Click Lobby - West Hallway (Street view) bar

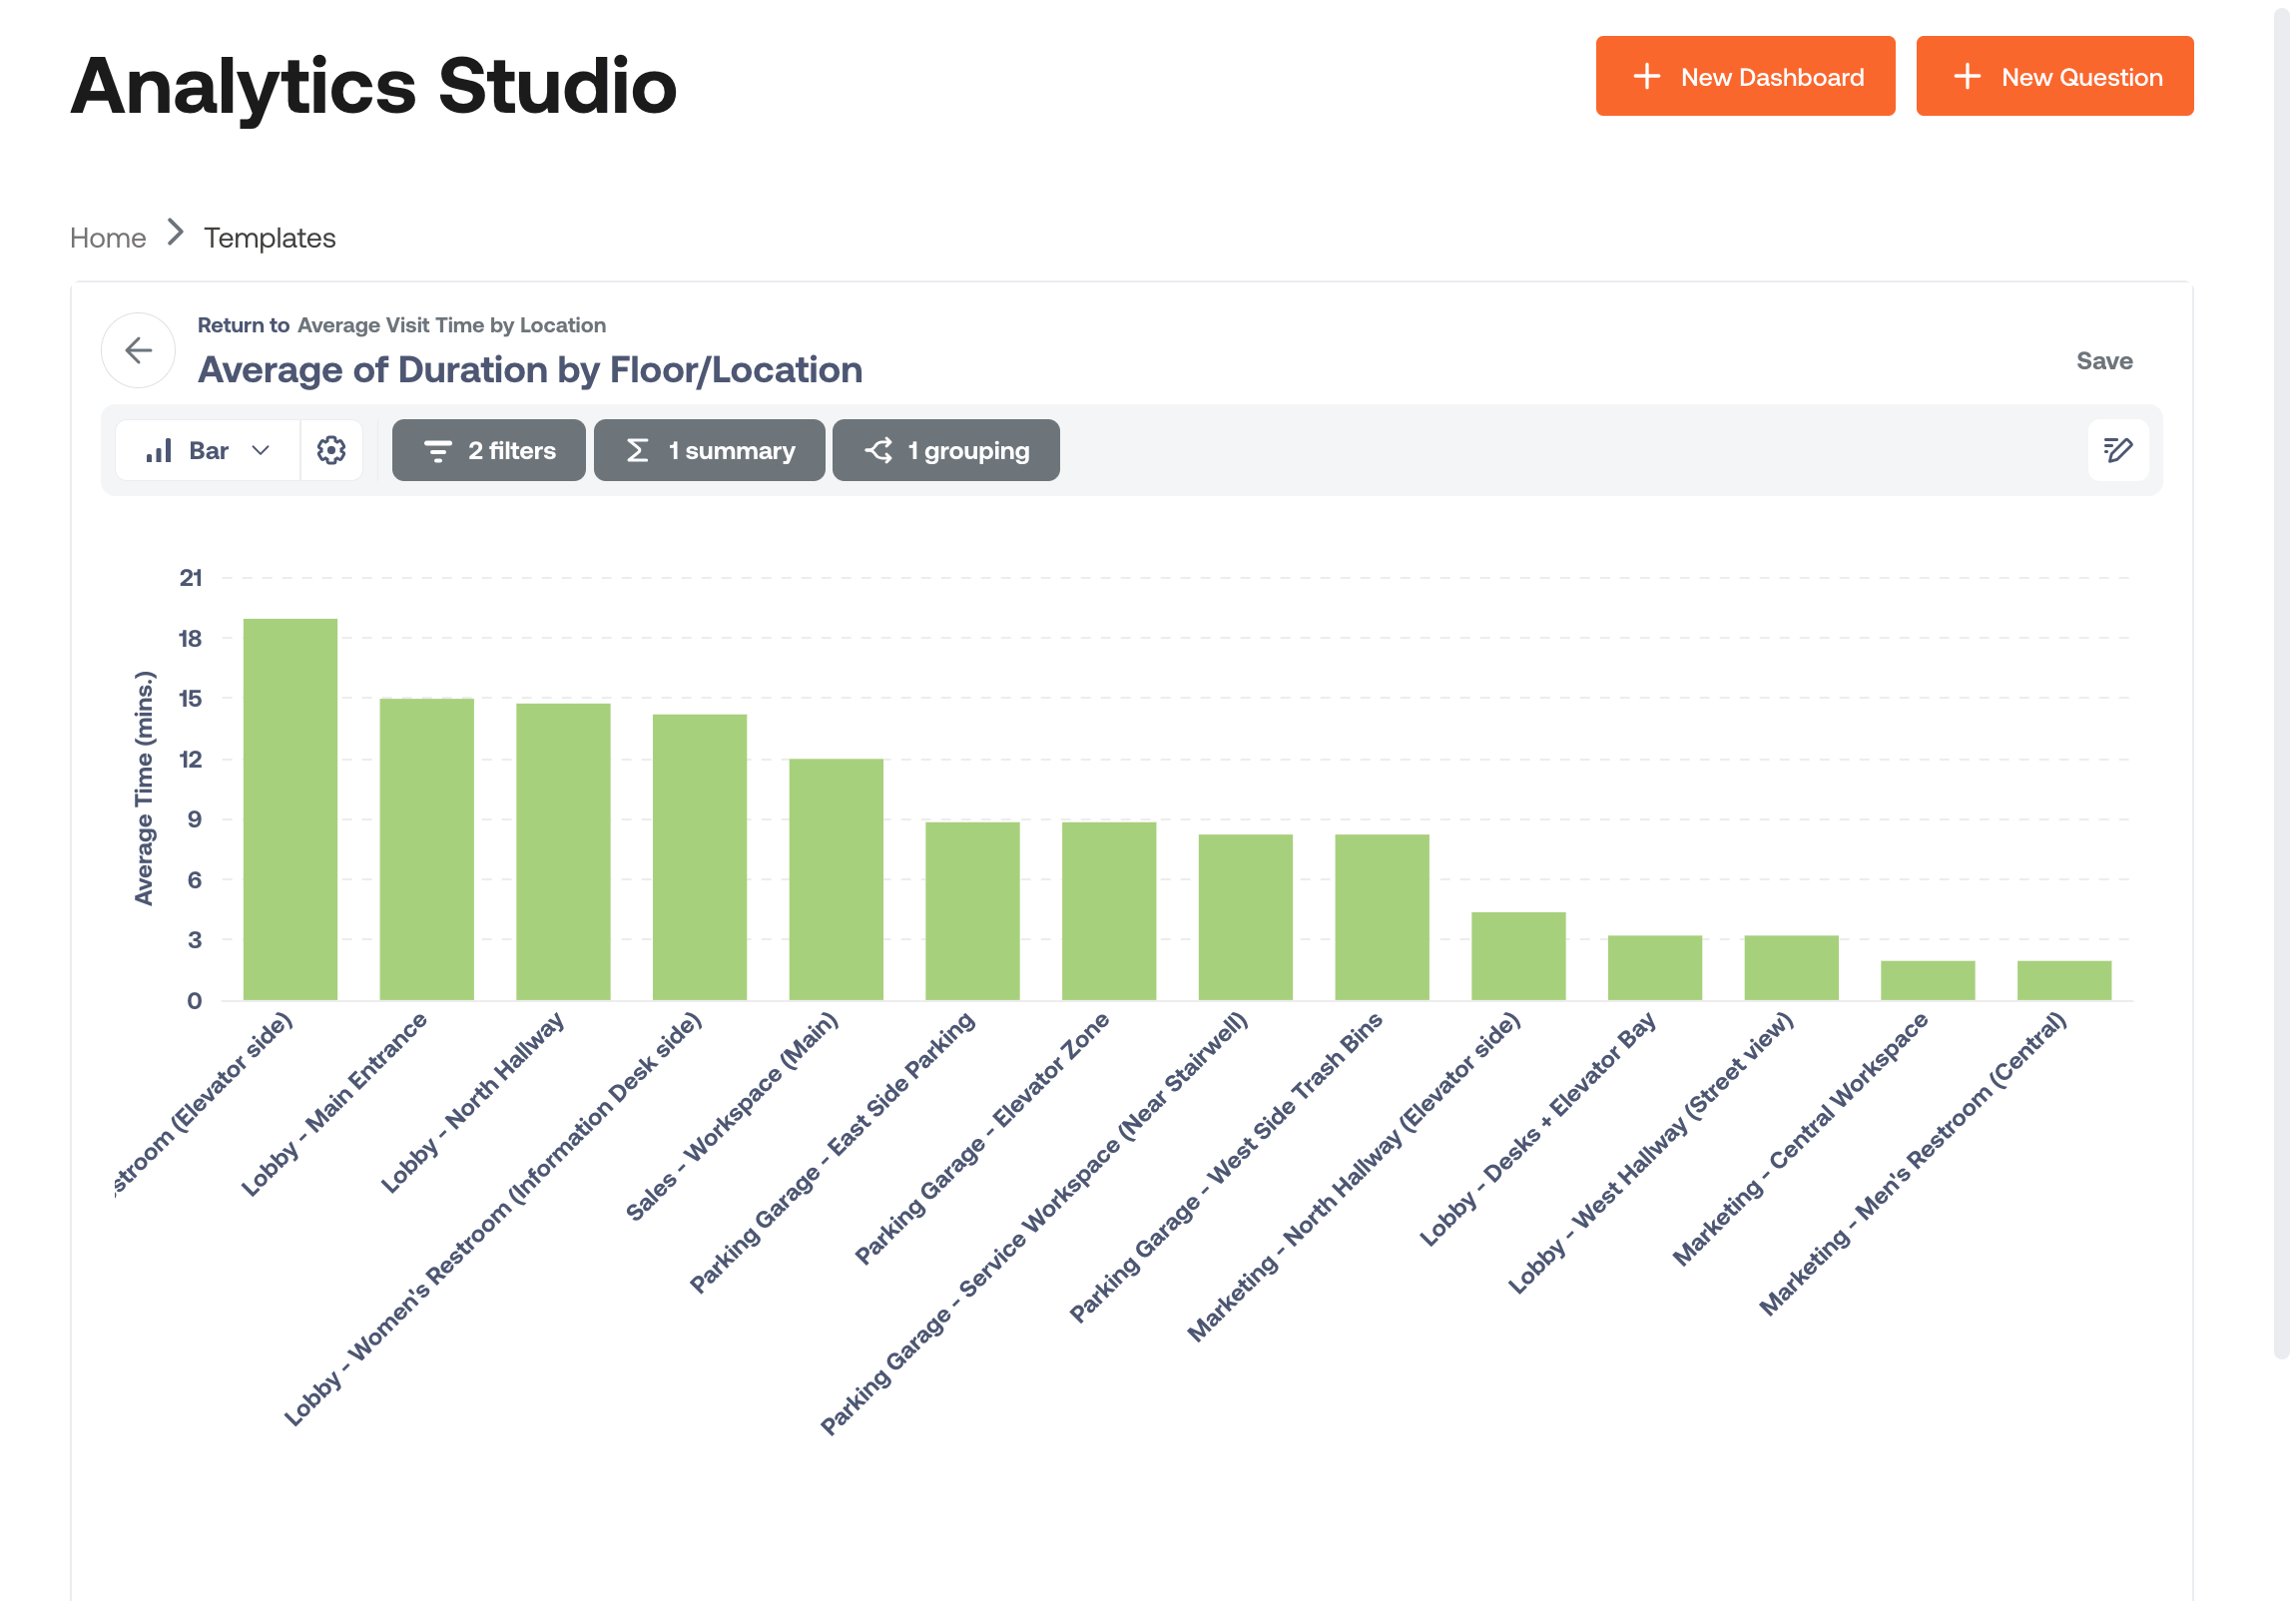(1792, 968)
